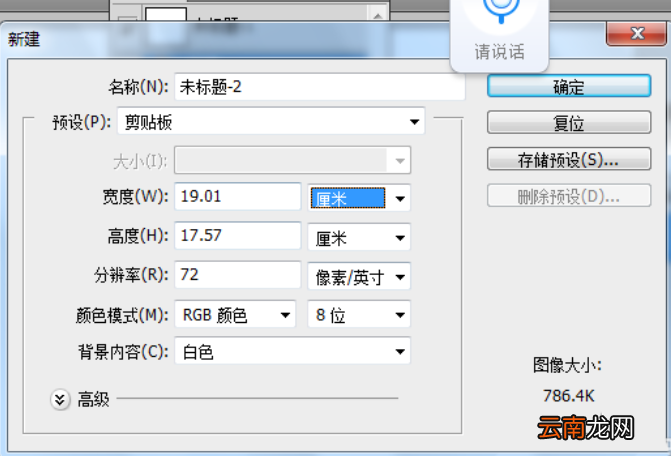Image resolution: width=671 pixels, height=456 pixels.
Task: Open the 颜色模式 dropdown RGB 颜色
Action: point(235,314)
